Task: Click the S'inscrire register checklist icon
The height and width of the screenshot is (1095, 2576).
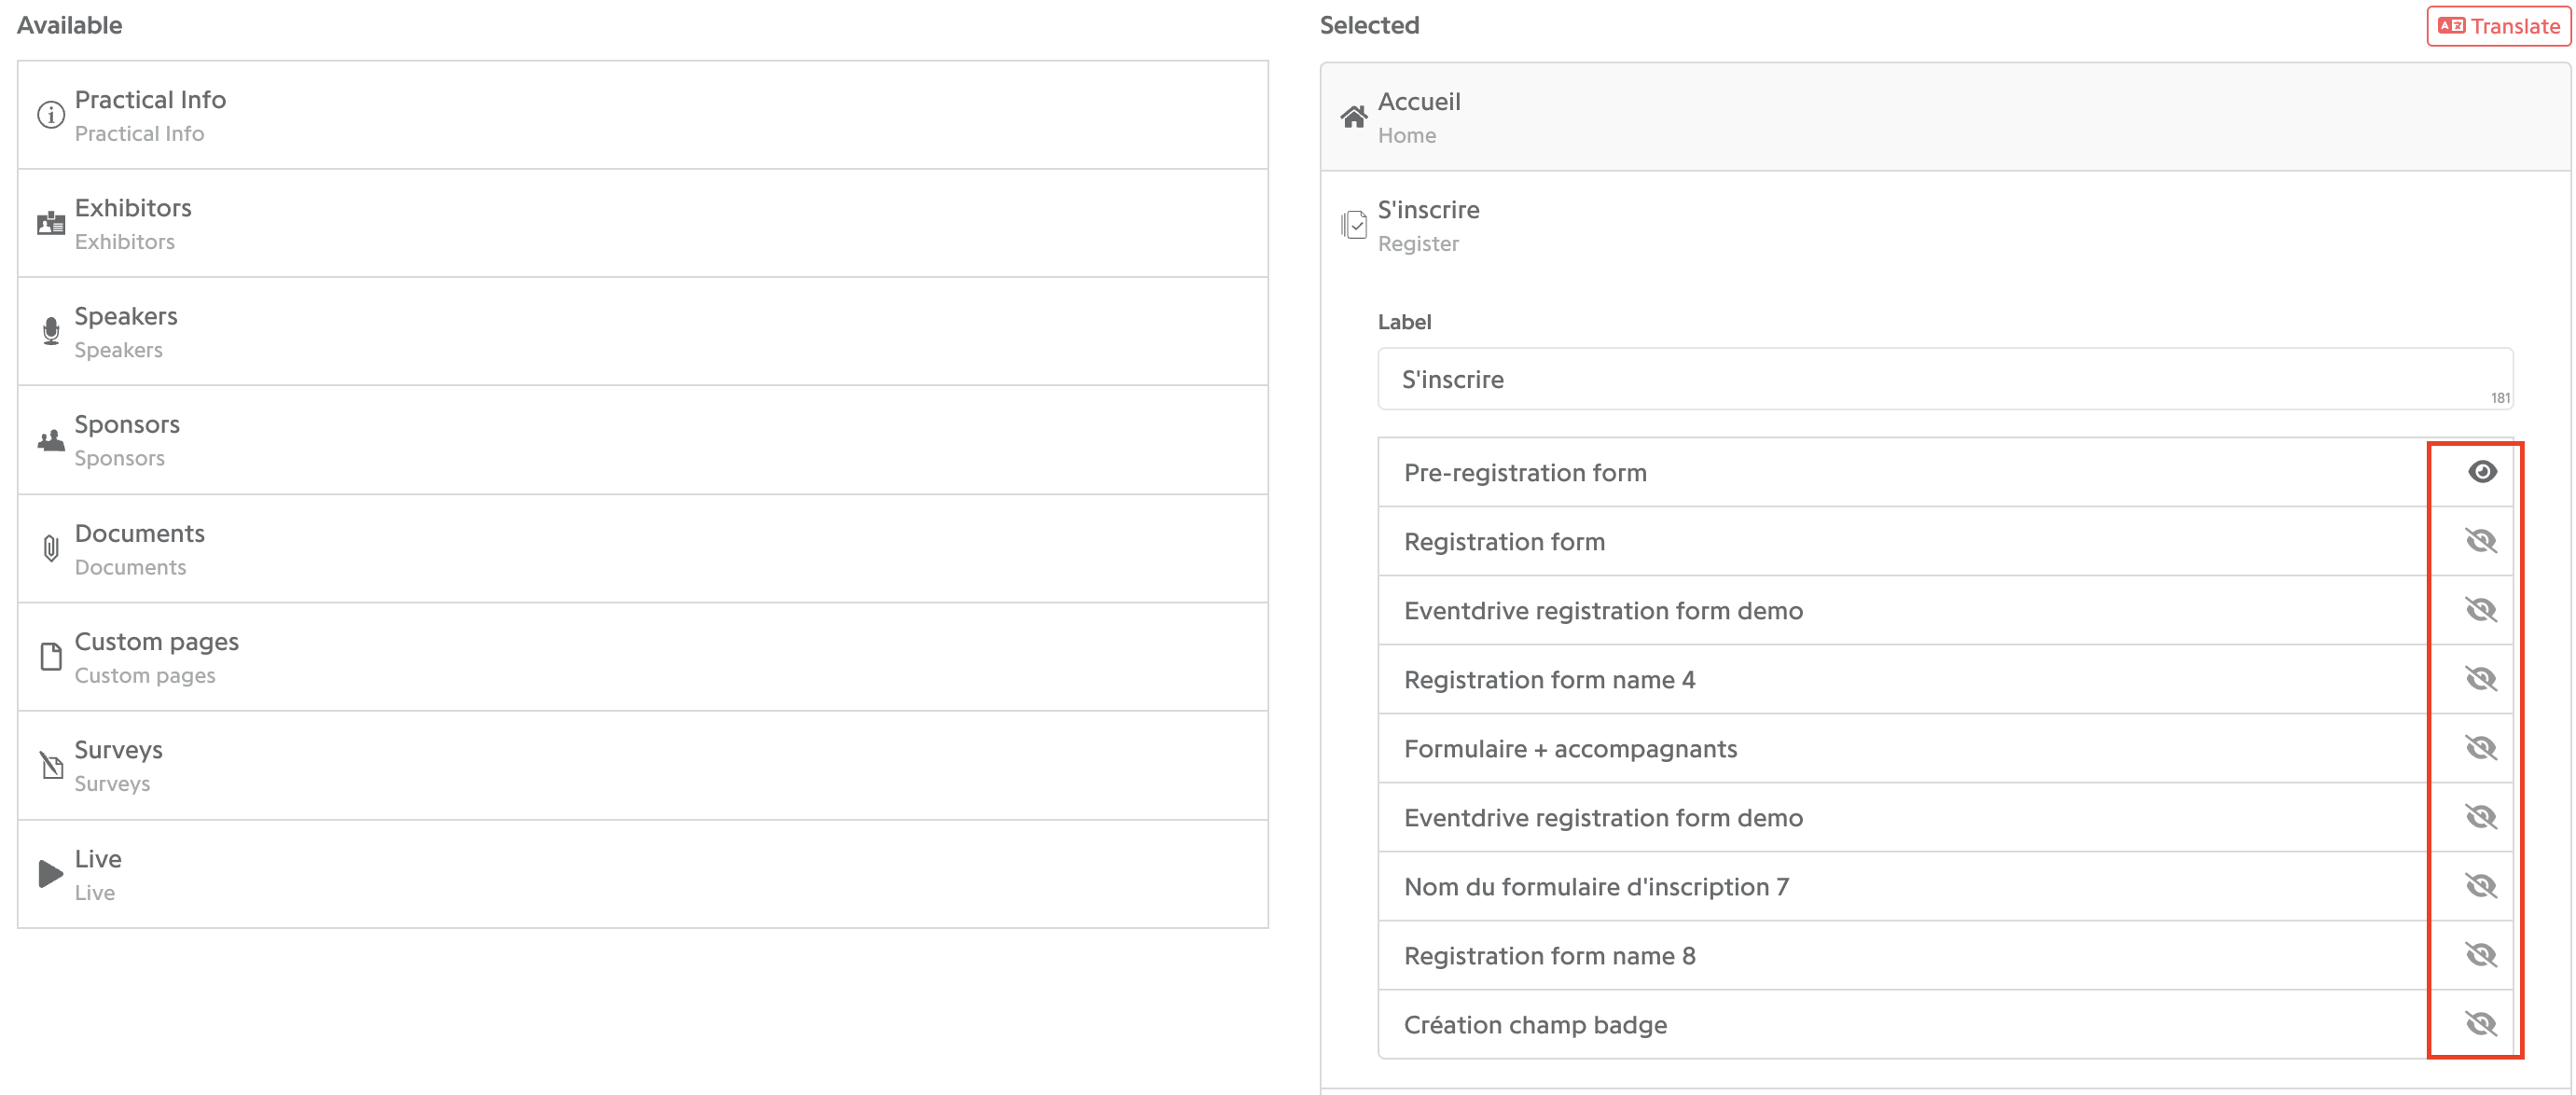Action: click(1354, 225)
